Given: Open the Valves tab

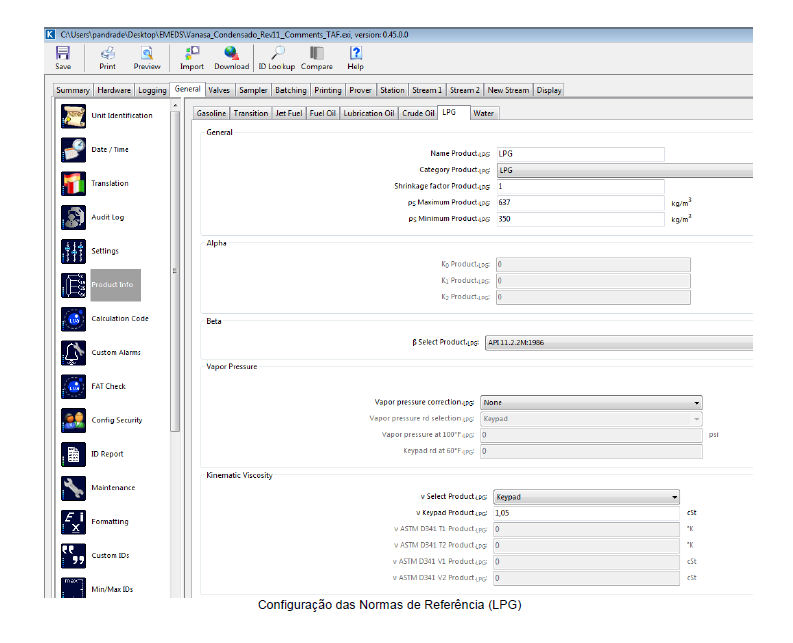Looking at the screenshot, I should click(219, 90).
